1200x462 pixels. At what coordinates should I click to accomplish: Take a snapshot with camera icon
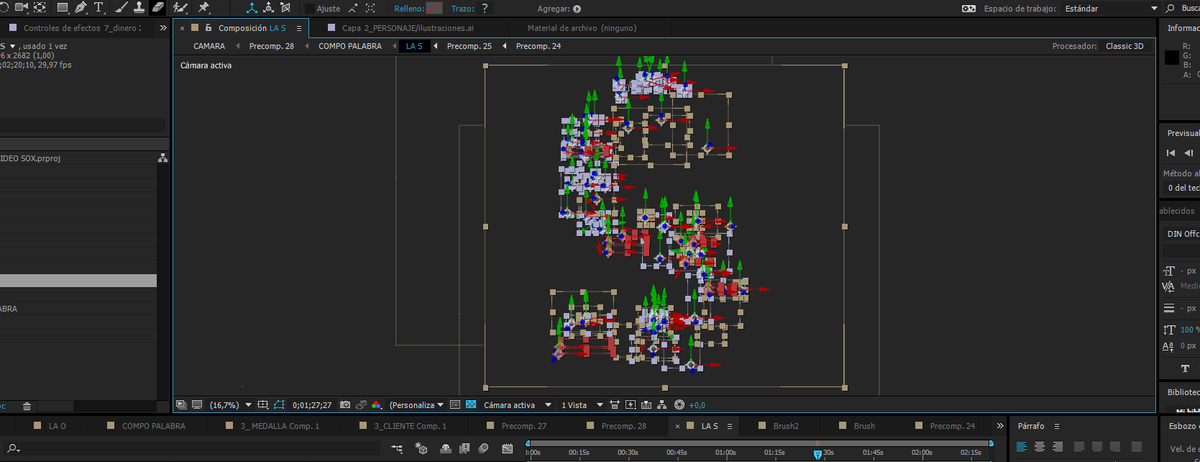[345, 404]
